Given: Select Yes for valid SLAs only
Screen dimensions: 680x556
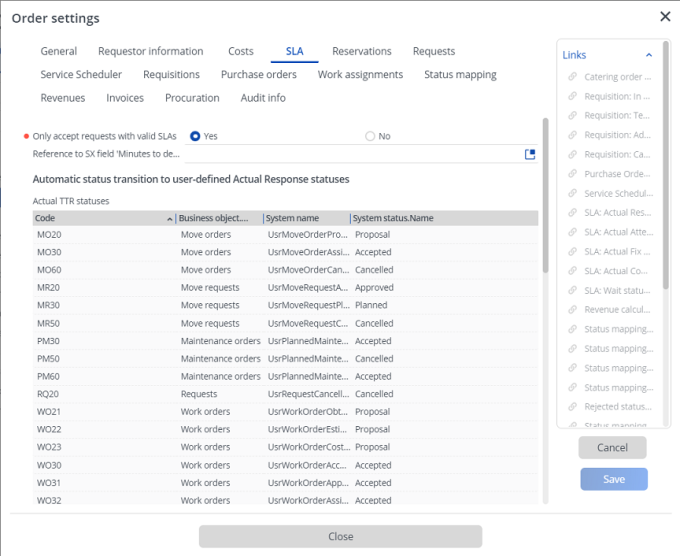Looking at the screenshot, I should point(195,136).
